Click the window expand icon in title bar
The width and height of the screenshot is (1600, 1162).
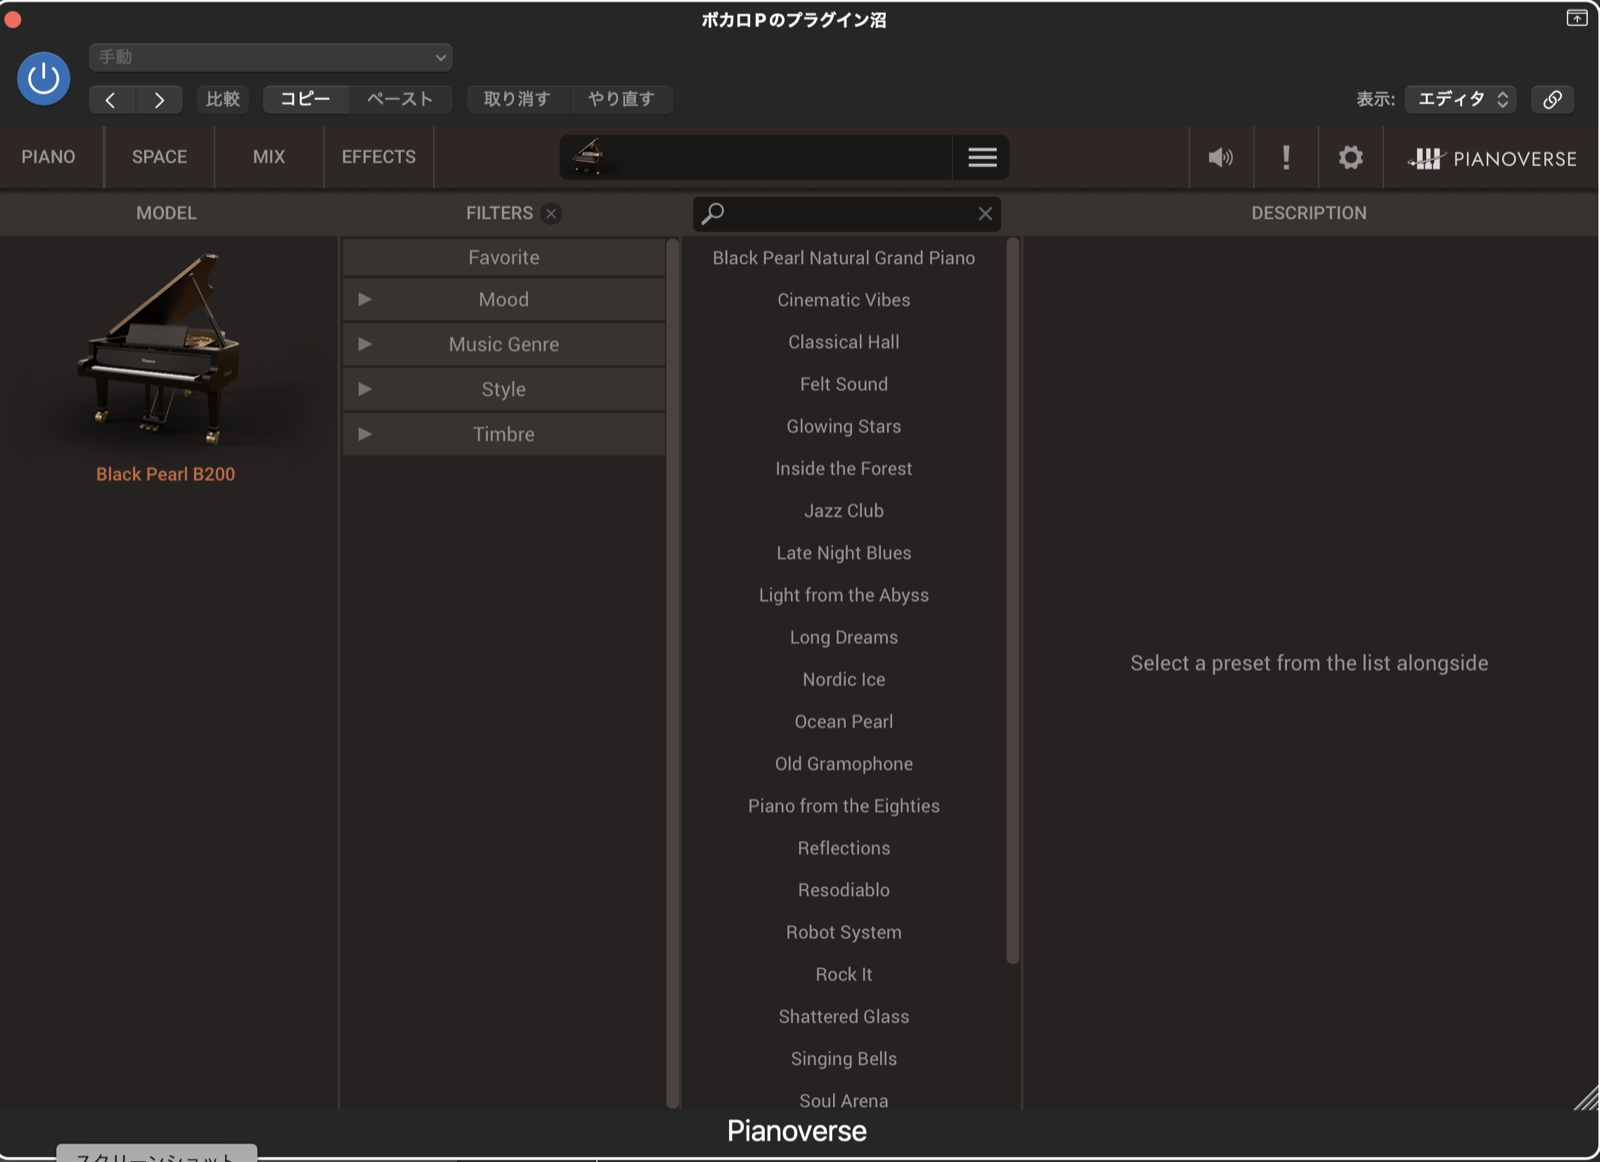tap(1577, 18)
